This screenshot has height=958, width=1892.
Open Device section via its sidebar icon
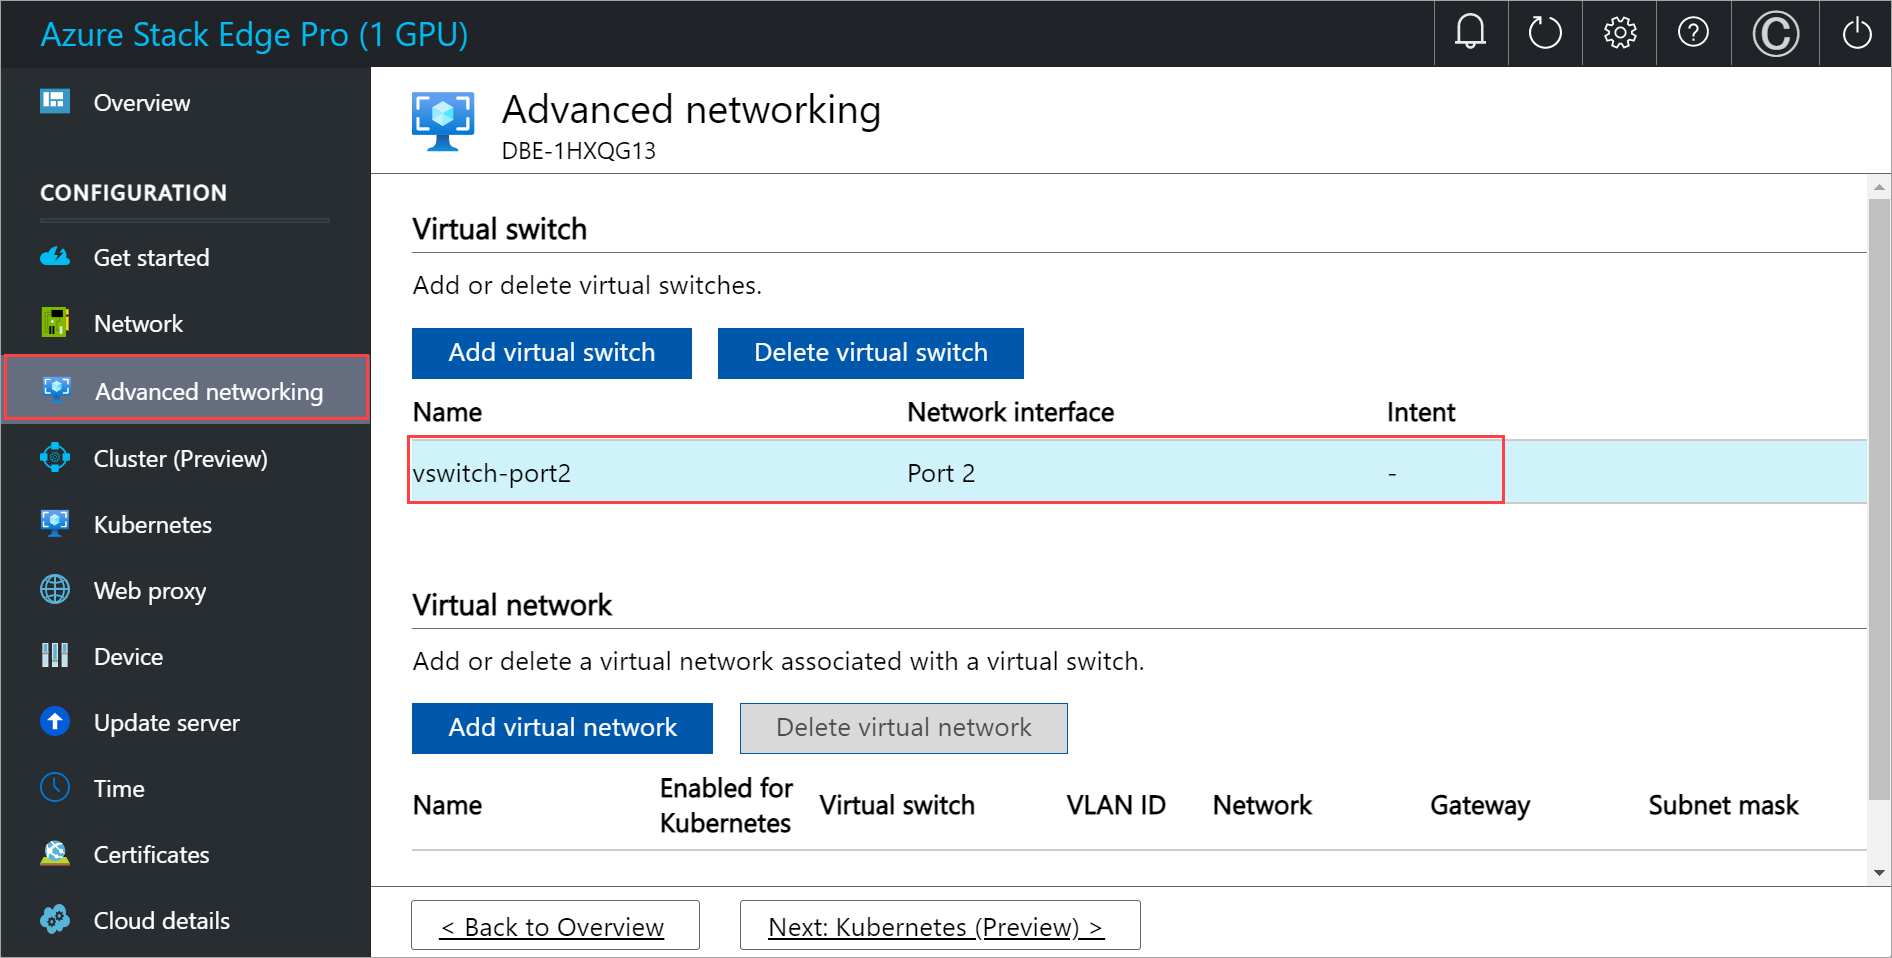pyautogui.click(x=55, y=656)
